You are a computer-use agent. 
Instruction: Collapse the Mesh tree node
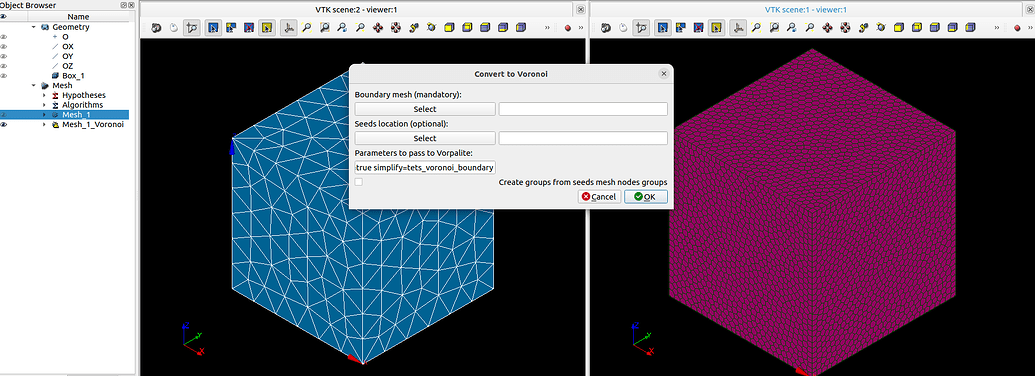pyautogui.click(x=34, y=85)
